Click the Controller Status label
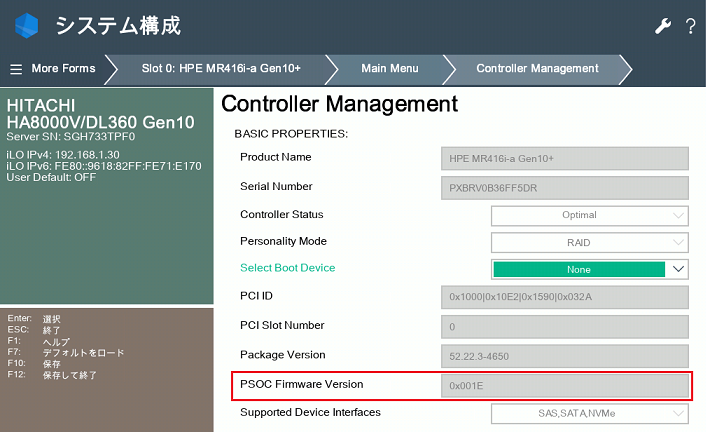The width and height of the screenshot is (717, 432). [282, 214]
